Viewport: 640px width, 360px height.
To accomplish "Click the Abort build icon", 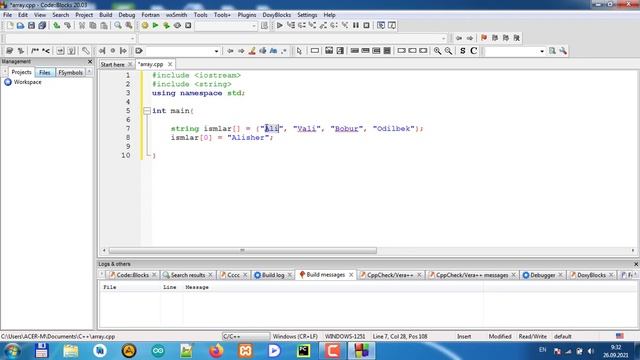I will (x=188, y=25).
